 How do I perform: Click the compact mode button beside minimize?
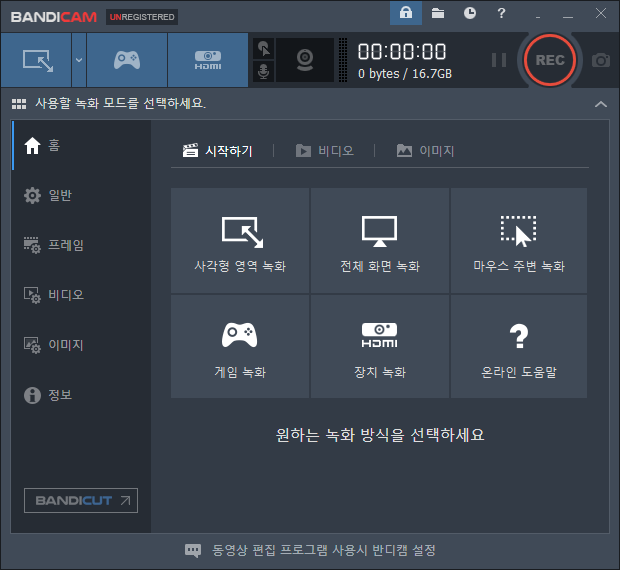[538, 17]
